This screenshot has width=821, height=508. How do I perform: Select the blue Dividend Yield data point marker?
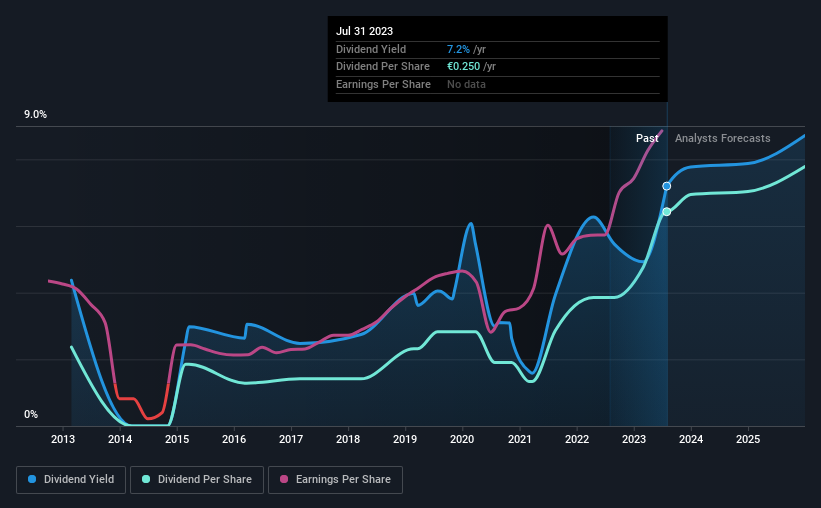pyautogui.click(x=667, y=186)
